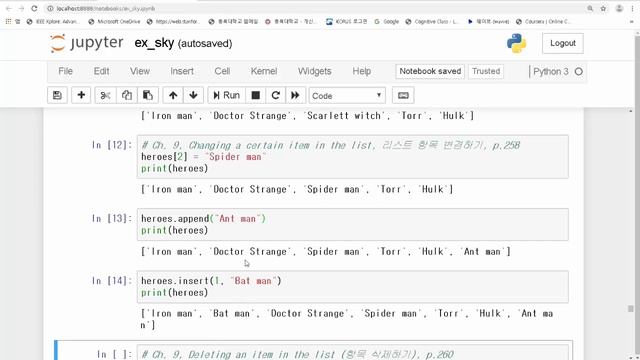The image size is (640, 360).
Task: Run the selected cell
Action: click(x=227, y=96)
